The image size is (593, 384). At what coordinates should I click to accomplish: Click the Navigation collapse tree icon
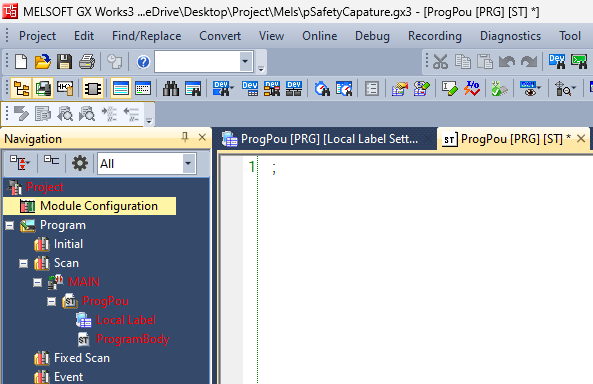point(51,160)
